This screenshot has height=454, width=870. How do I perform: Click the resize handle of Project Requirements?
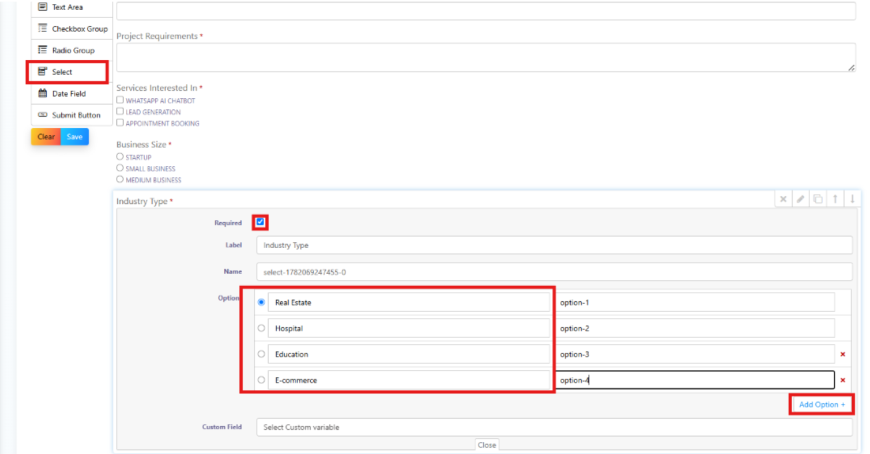pos(852,68)
